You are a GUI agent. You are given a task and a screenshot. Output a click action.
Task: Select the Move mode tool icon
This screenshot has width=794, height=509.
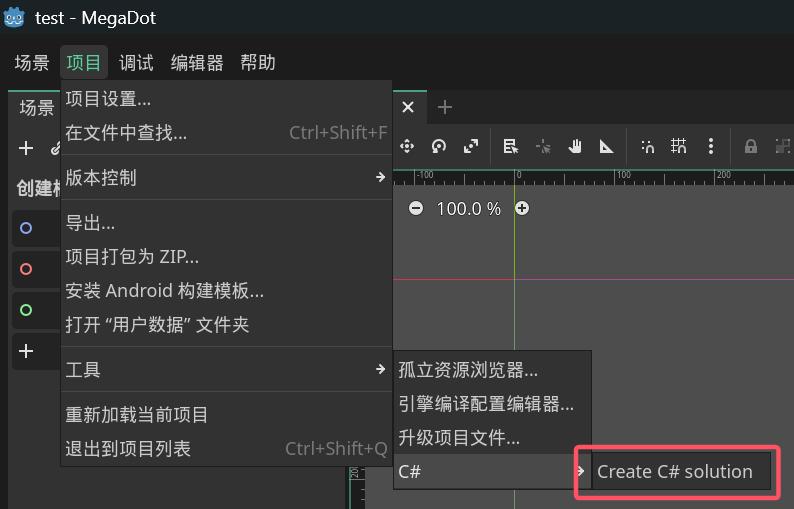click(407, 146)
